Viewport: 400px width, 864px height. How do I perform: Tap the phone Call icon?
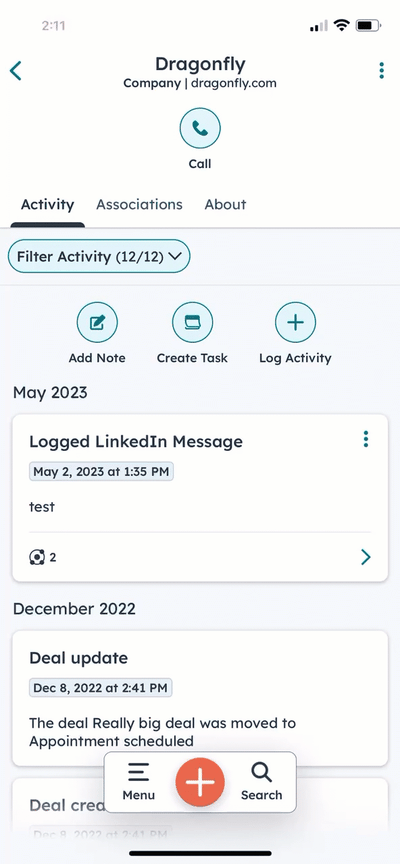(200, 128)
